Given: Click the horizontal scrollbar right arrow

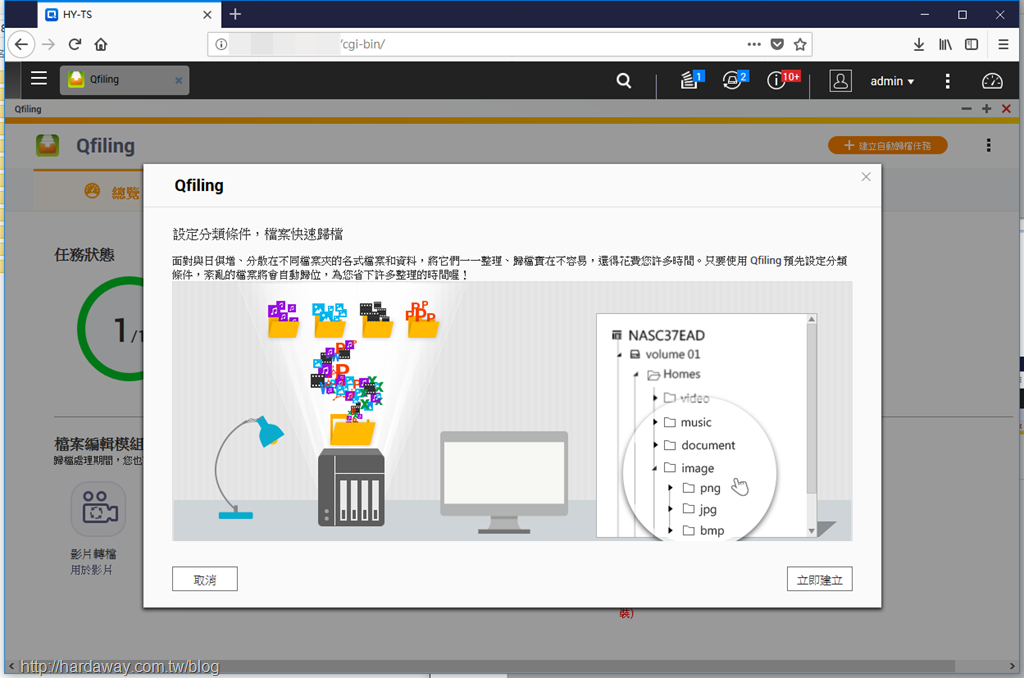Looking at the screenshot, I should coord(1012,666).
